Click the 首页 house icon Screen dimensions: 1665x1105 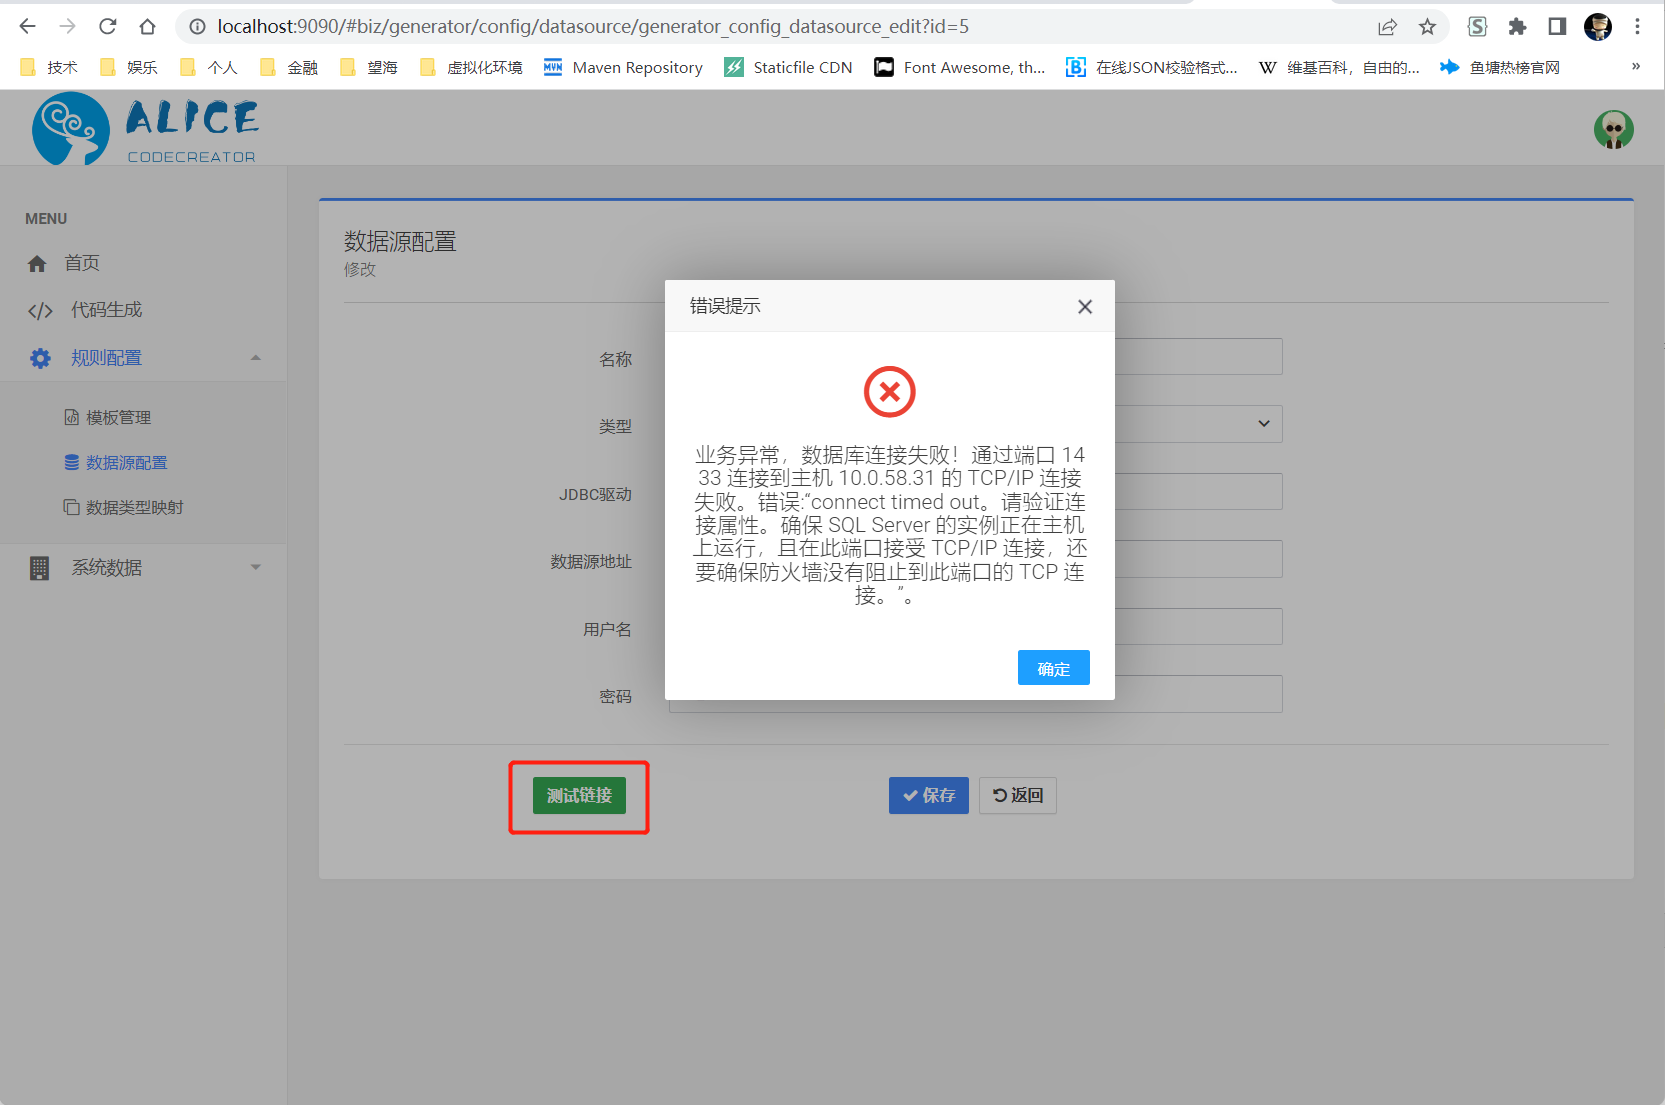tap(37, 263)
